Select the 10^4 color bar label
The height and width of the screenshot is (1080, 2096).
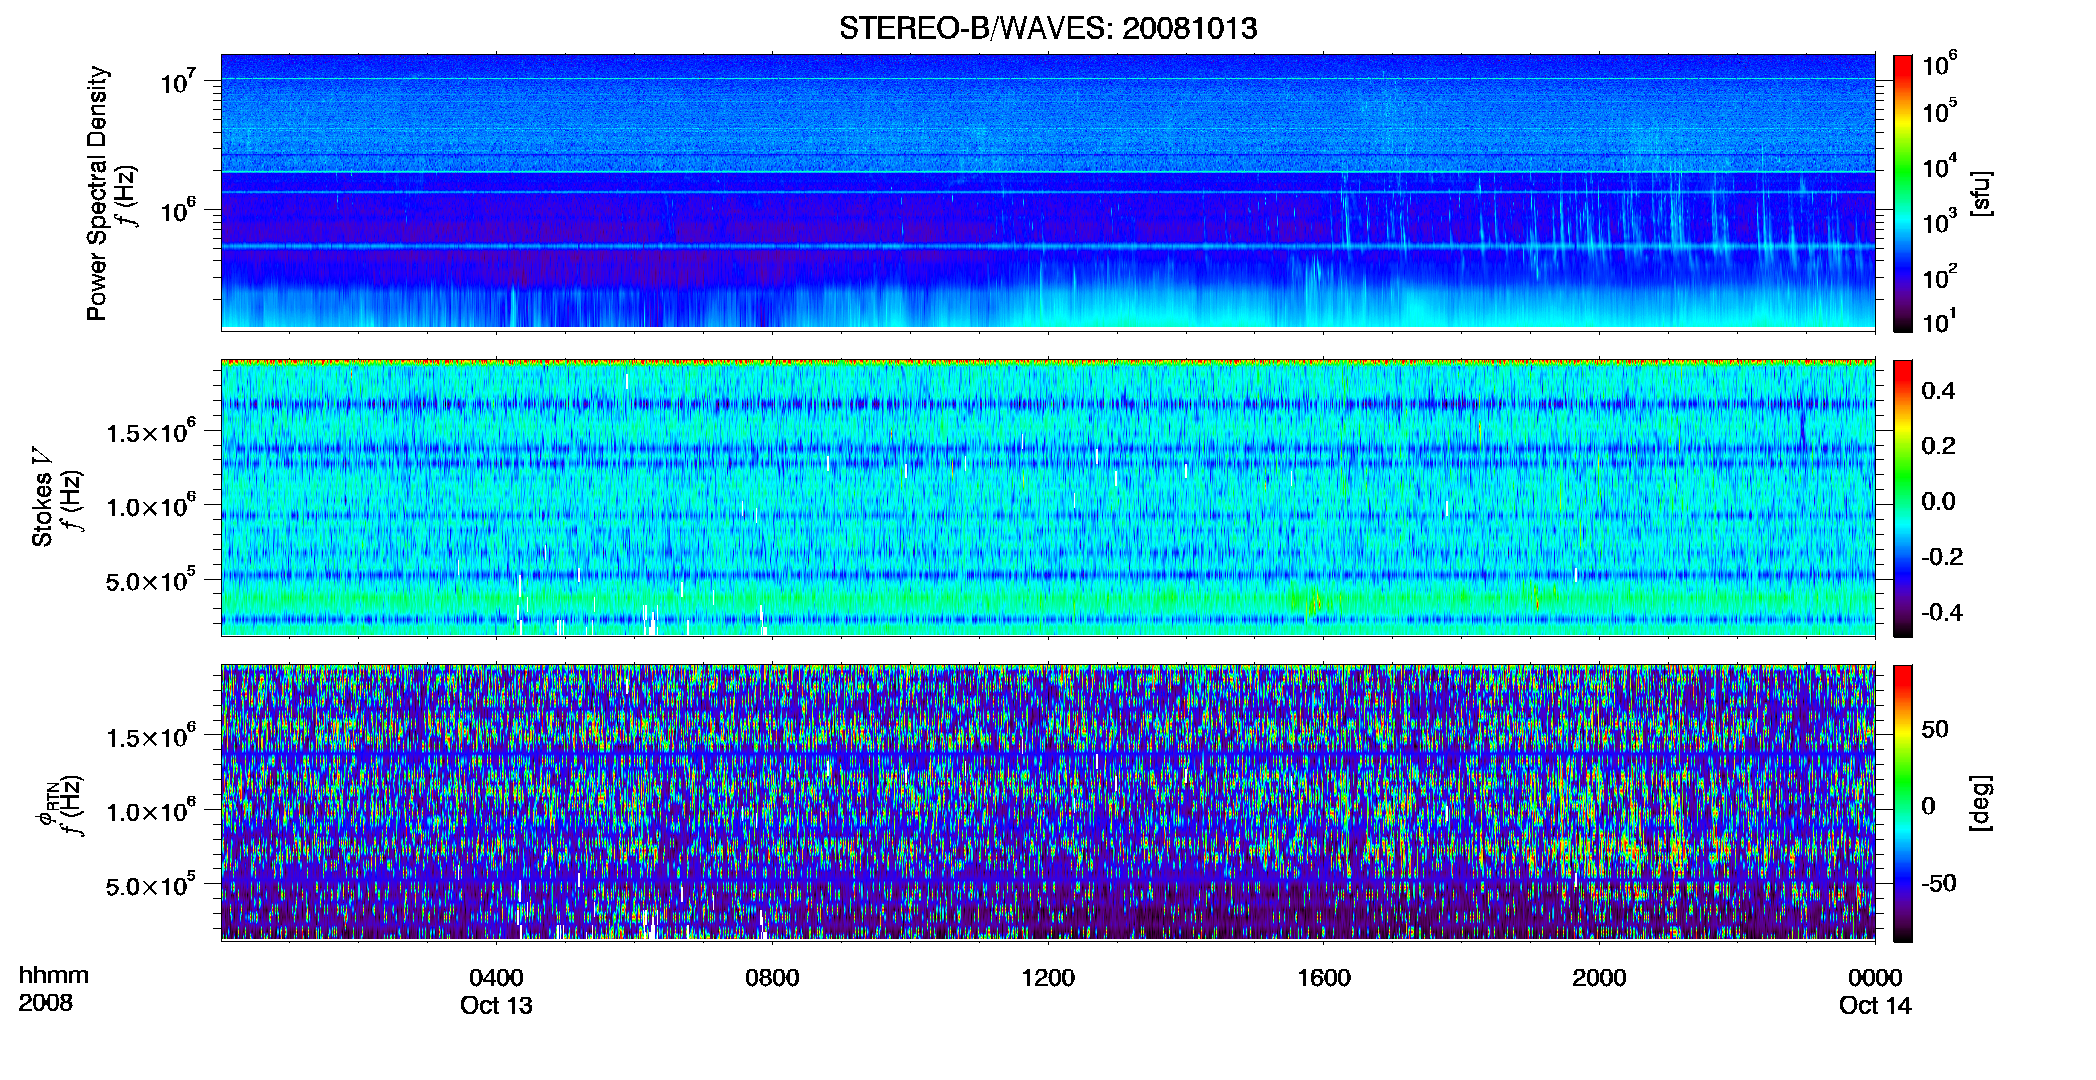(x=1939, y=166)
